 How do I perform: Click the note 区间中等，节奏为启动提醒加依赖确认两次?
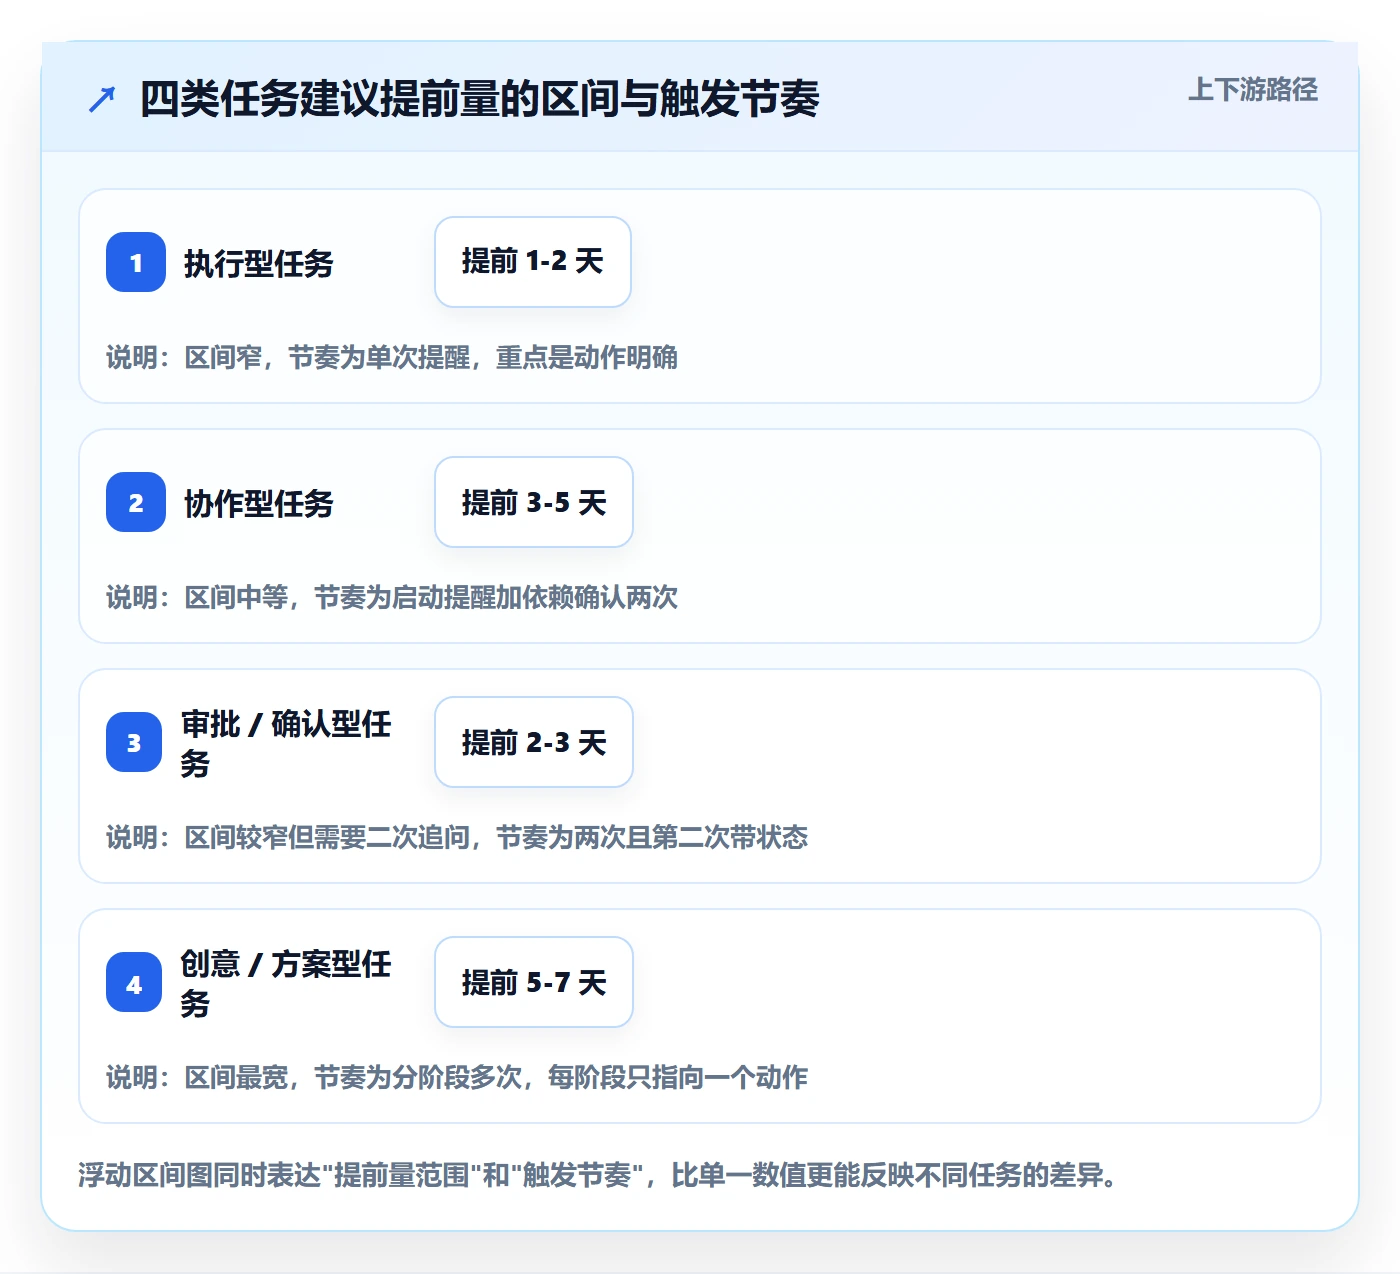[x=431, y=597]
